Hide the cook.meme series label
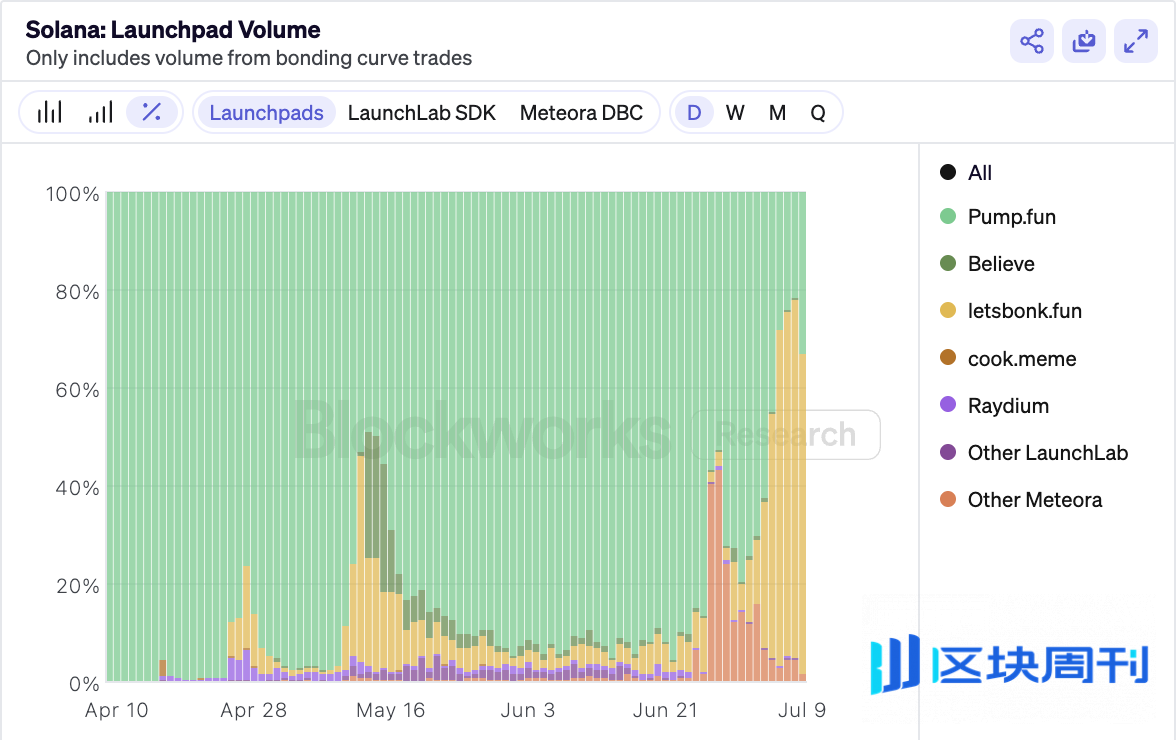 click(1022, 358)
